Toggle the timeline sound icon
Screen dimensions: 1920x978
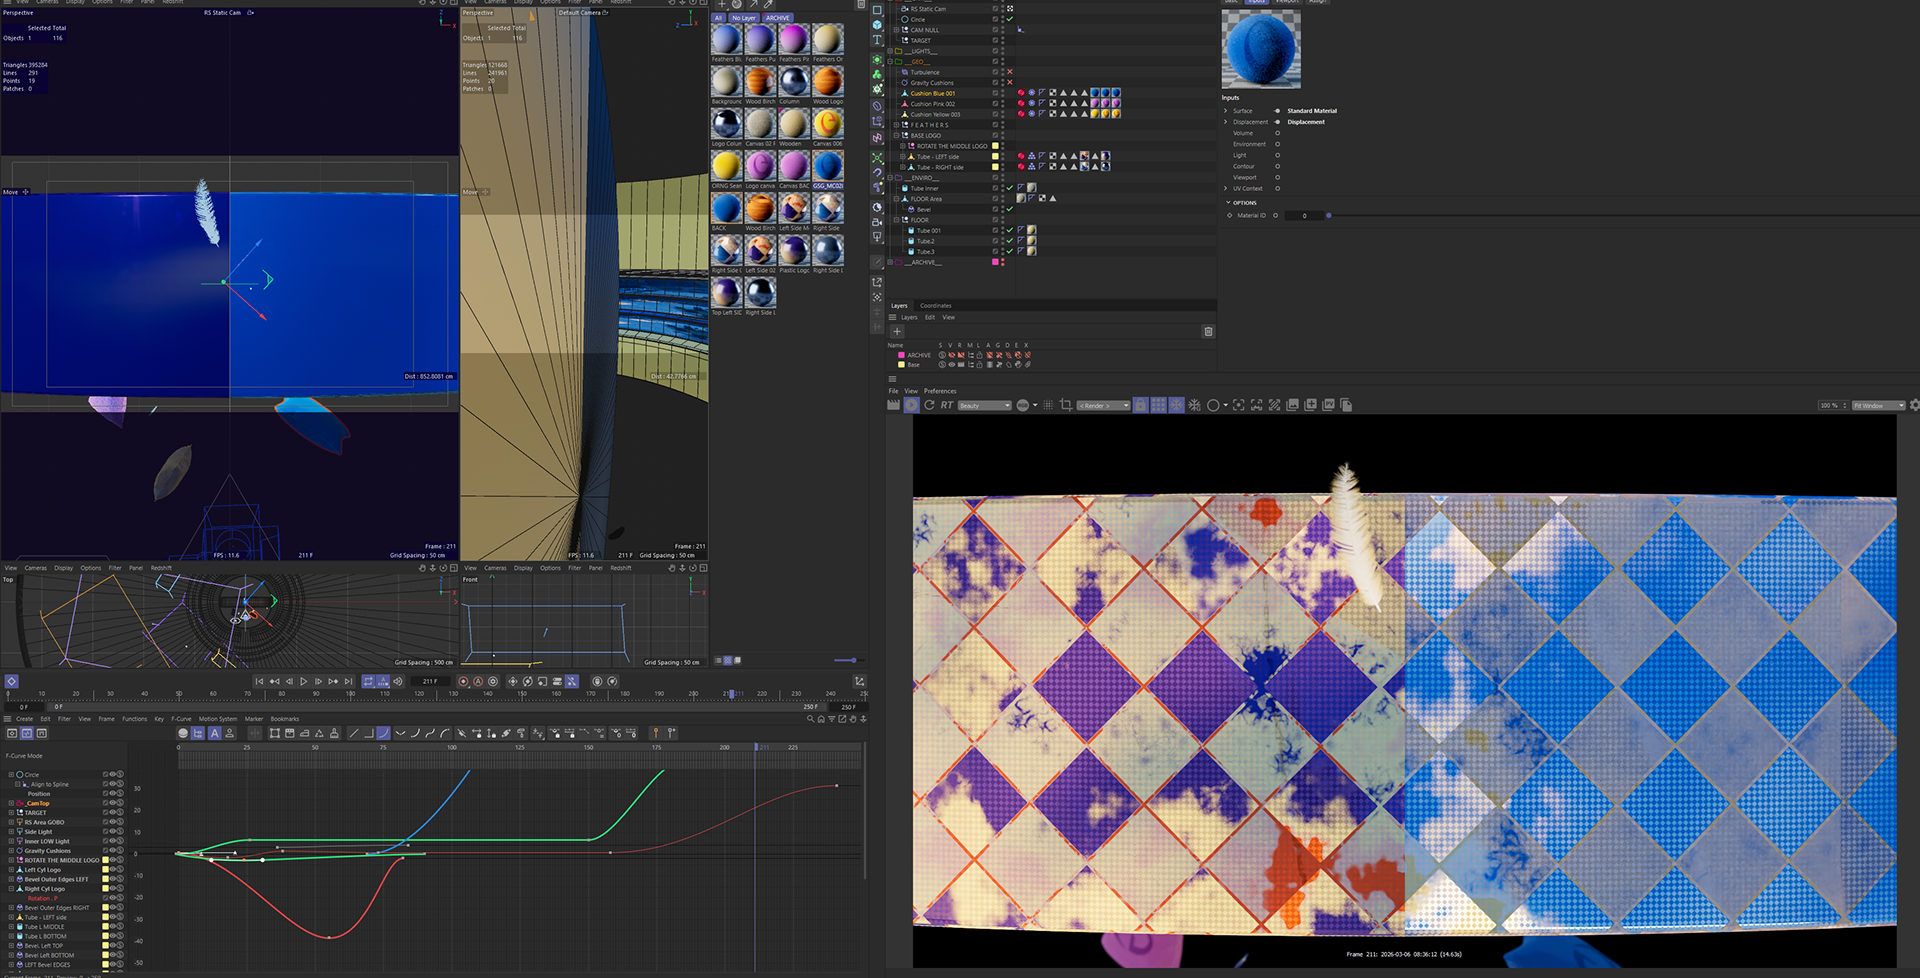tap(398, 681)
